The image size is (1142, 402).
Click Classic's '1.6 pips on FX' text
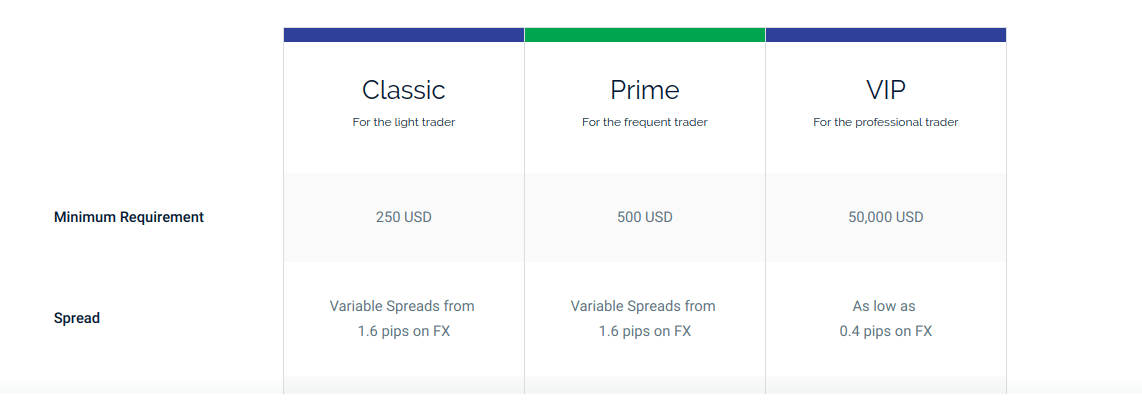click(403, 331)
